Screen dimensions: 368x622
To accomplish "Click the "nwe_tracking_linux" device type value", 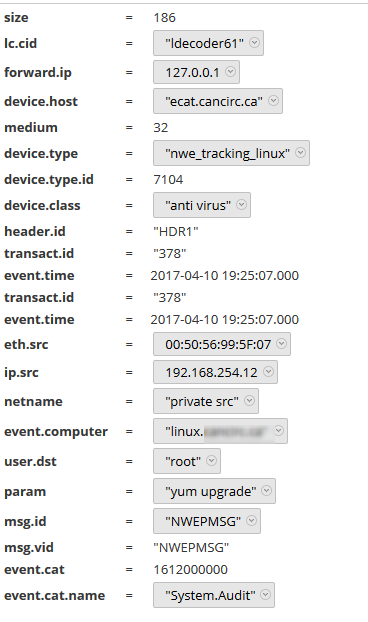I will point(227,153).
